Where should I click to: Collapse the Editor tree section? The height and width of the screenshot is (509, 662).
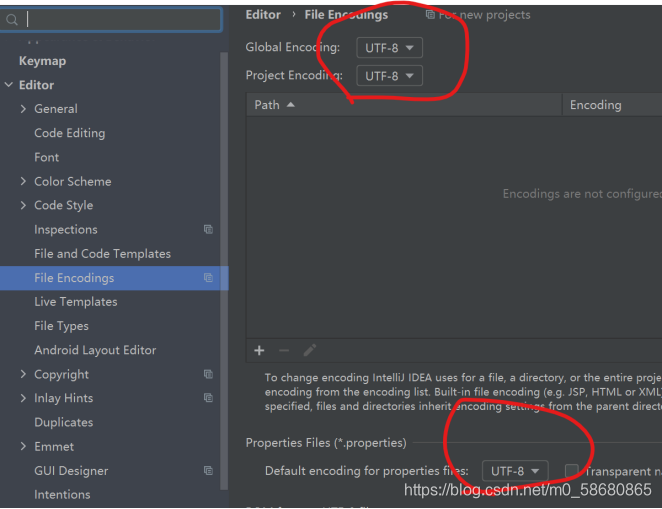click(x=8, y=85)
